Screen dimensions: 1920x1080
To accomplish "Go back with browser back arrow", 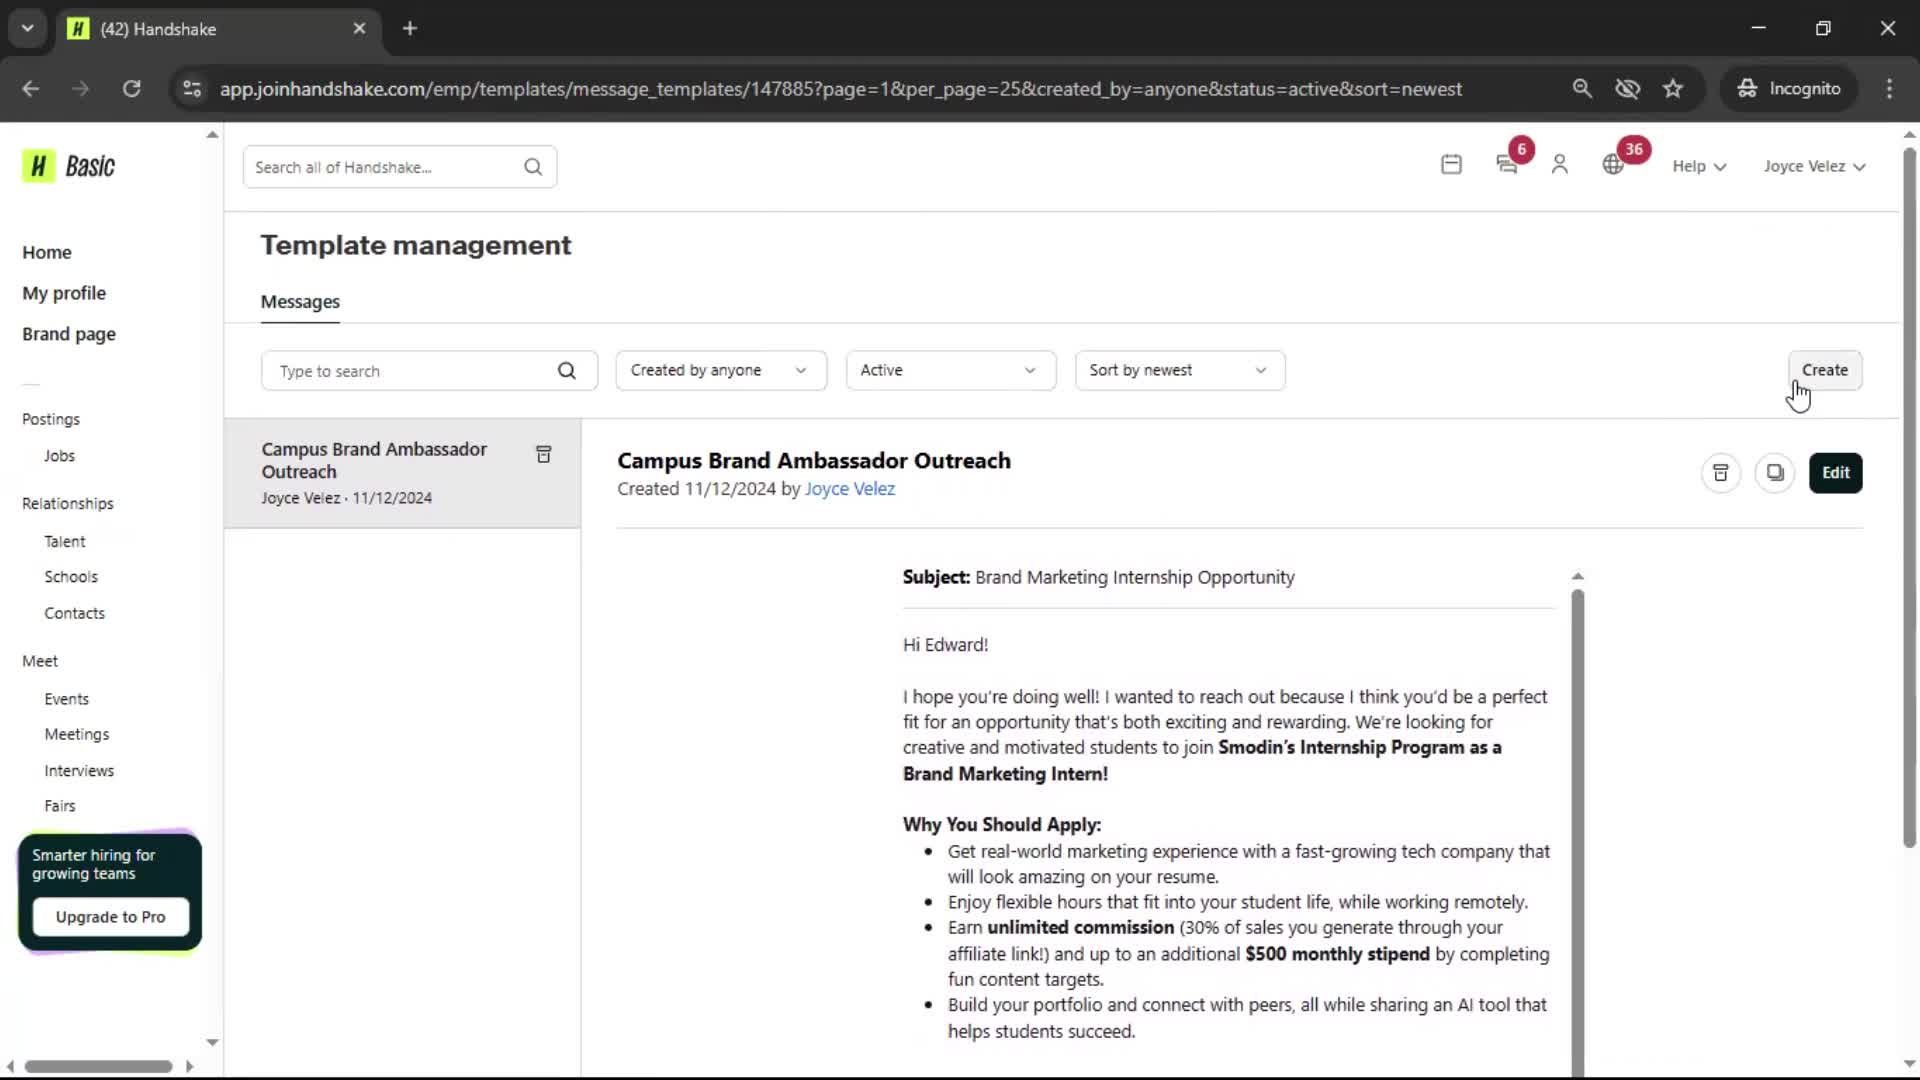I will click(x=31, y=89).
